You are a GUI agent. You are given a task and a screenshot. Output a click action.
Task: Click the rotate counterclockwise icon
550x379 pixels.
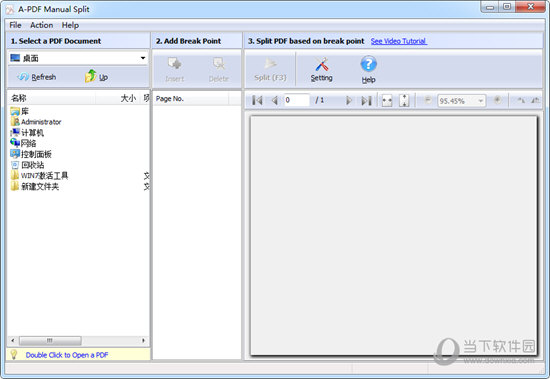tap(521, 100)
